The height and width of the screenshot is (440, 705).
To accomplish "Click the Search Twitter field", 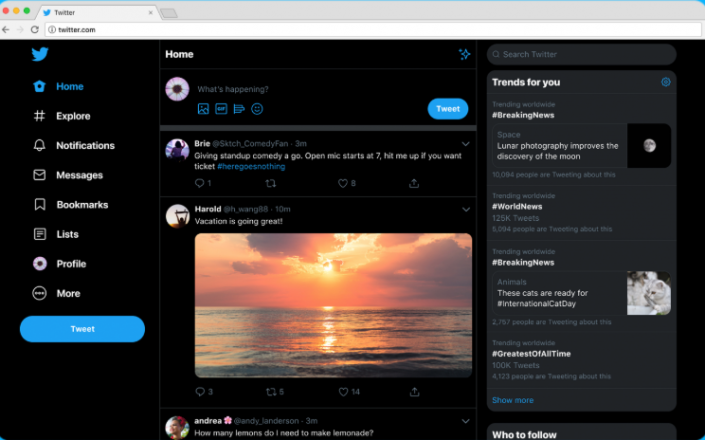I will [582, 54].
